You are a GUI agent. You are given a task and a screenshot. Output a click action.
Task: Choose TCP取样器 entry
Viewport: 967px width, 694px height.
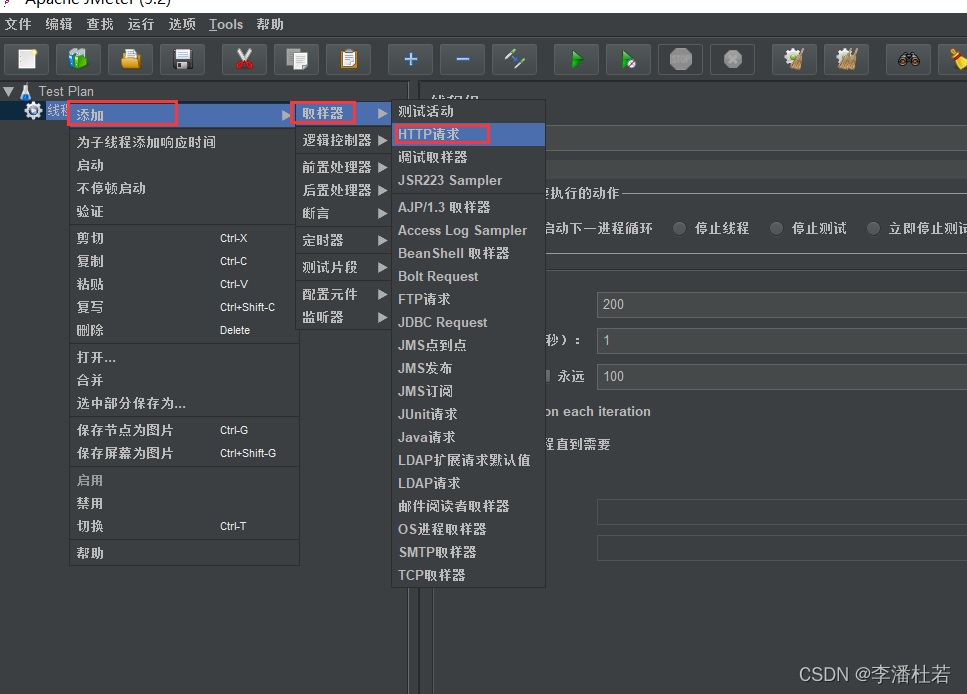tap(469, 575)
